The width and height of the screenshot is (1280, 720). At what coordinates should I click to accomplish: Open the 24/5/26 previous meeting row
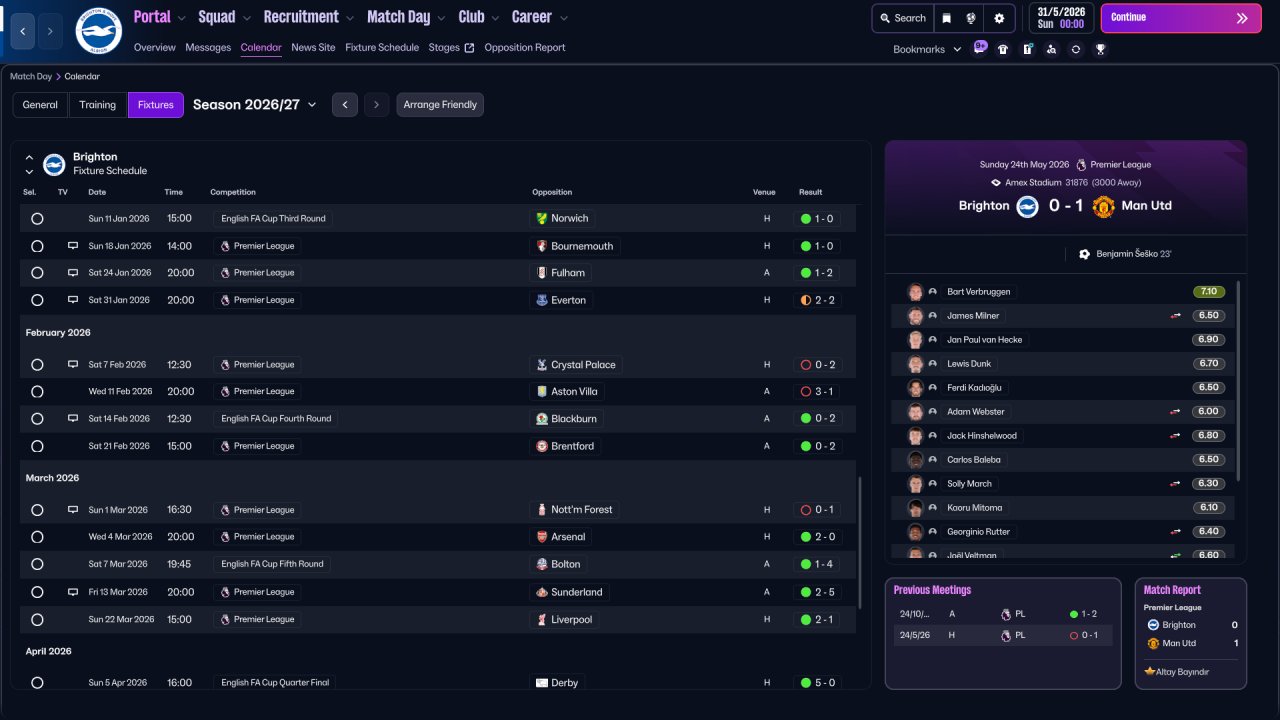click(1003, 635)
